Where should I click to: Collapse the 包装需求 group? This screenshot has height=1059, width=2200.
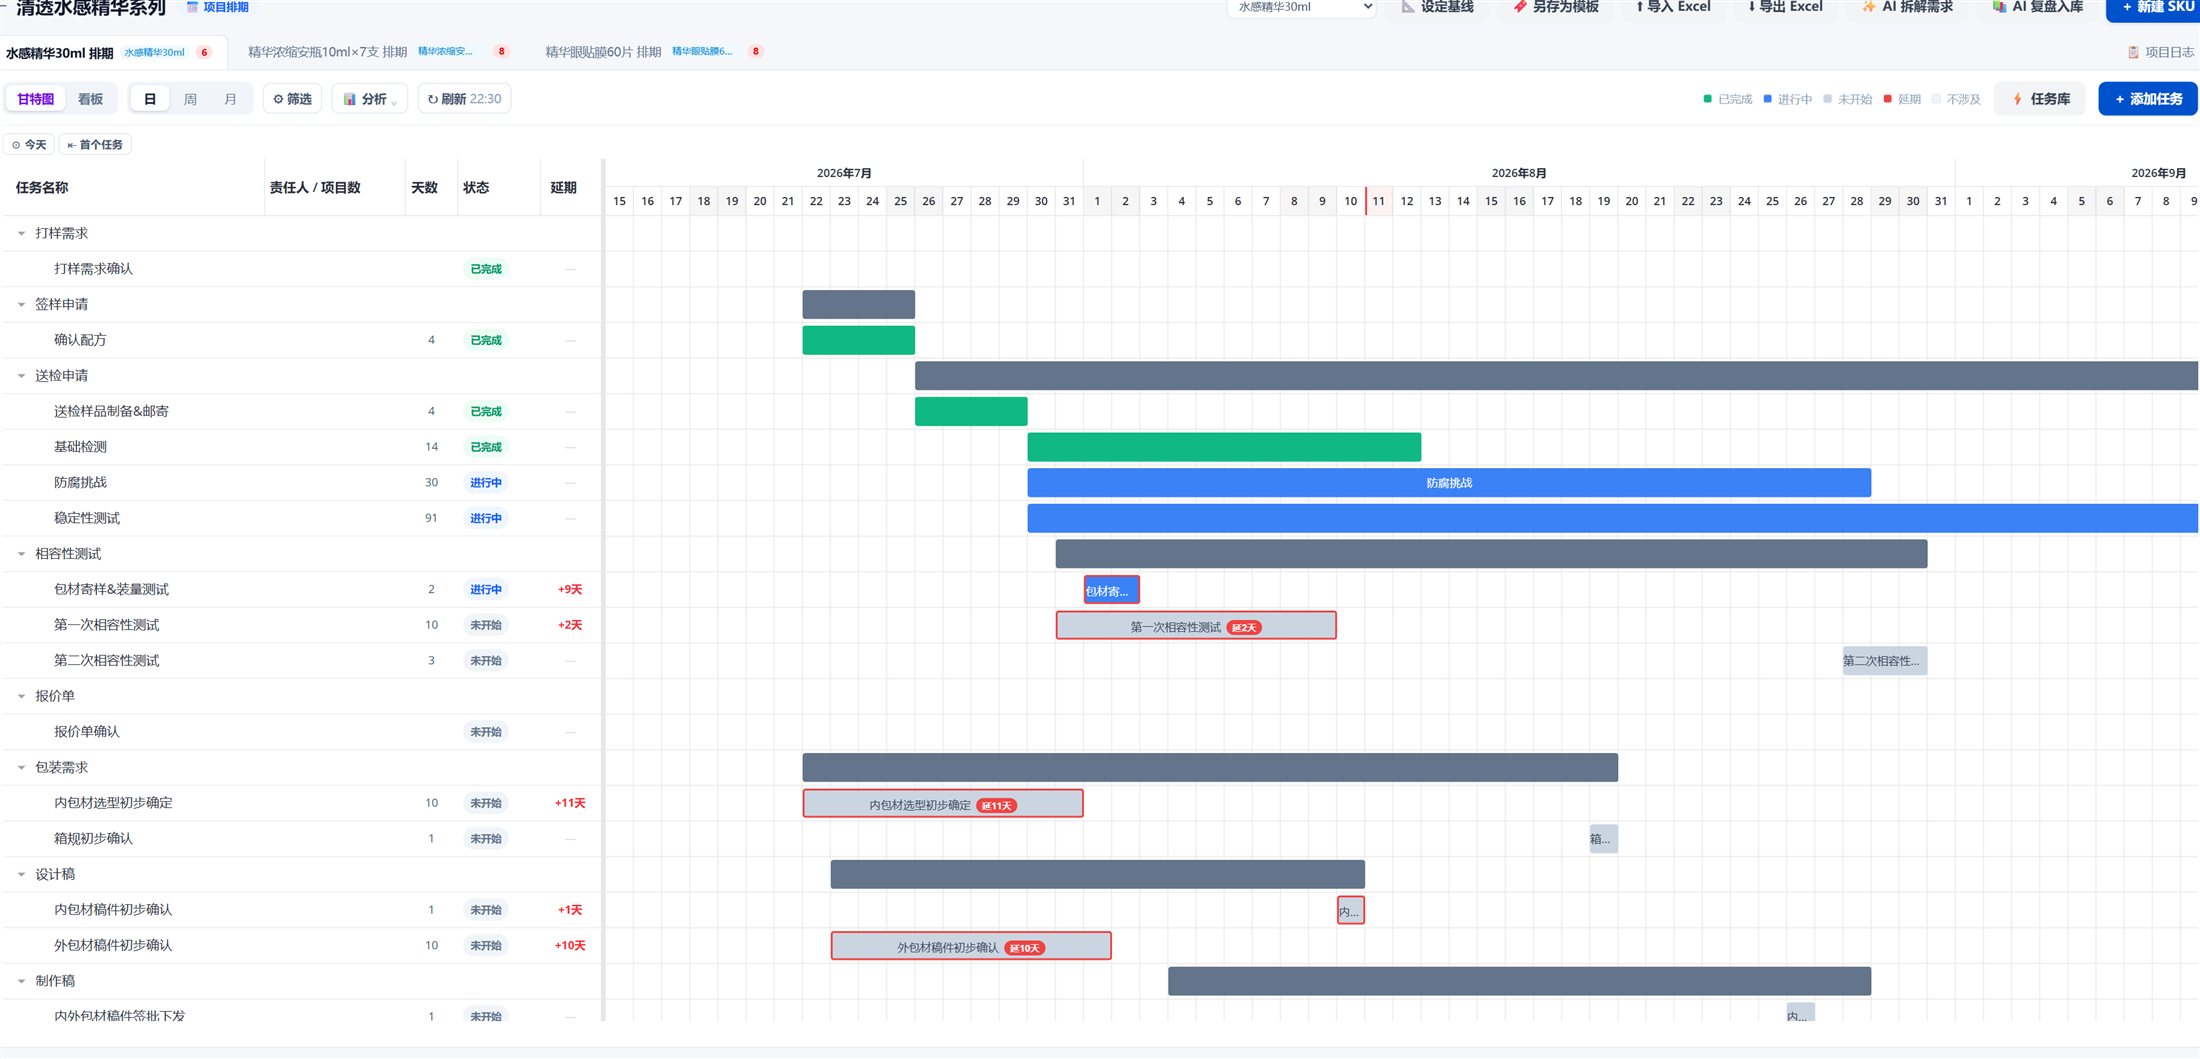coord(21,767)
